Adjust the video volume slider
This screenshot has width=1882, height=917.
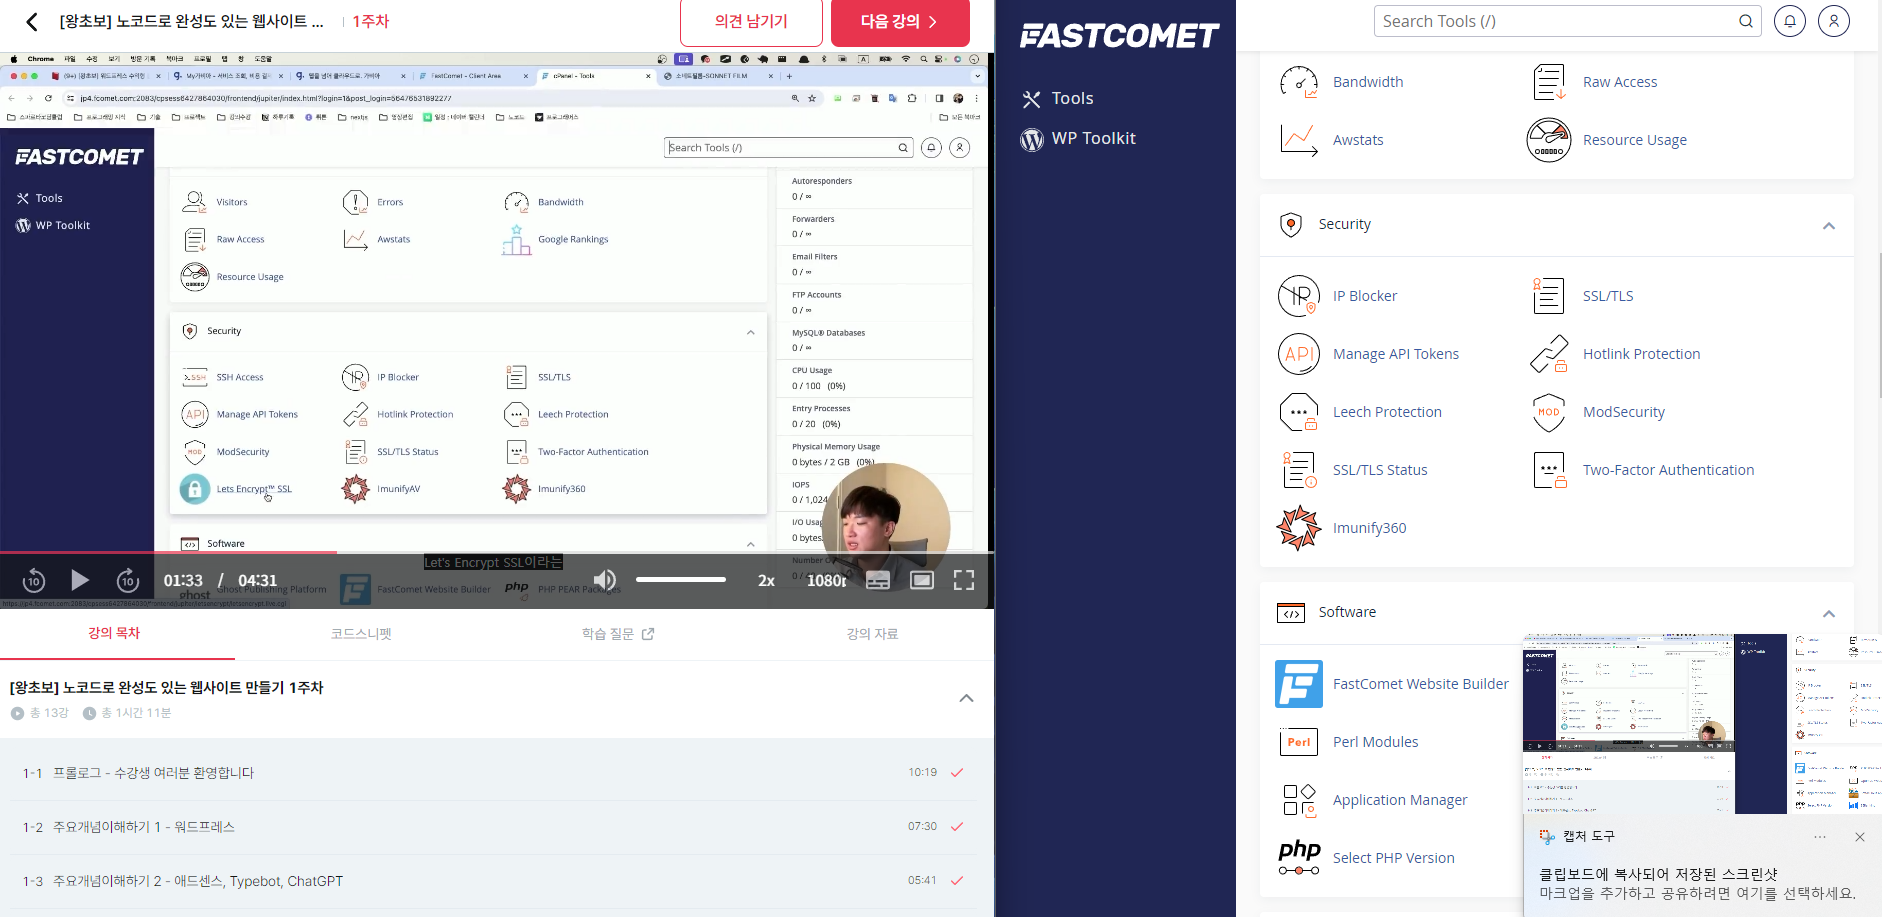pyautogui.click(x=681, y=580)
